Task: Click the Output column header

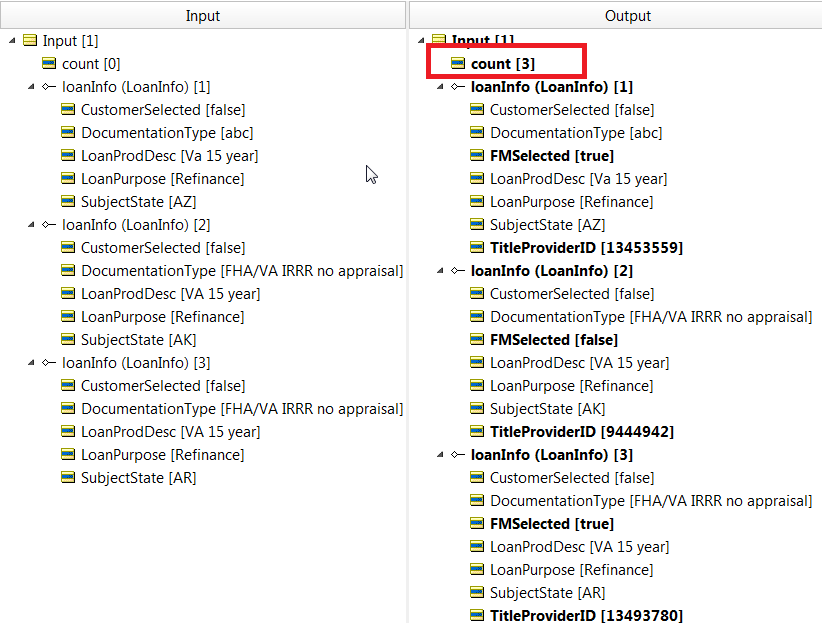Action: (x=616, y=15)
